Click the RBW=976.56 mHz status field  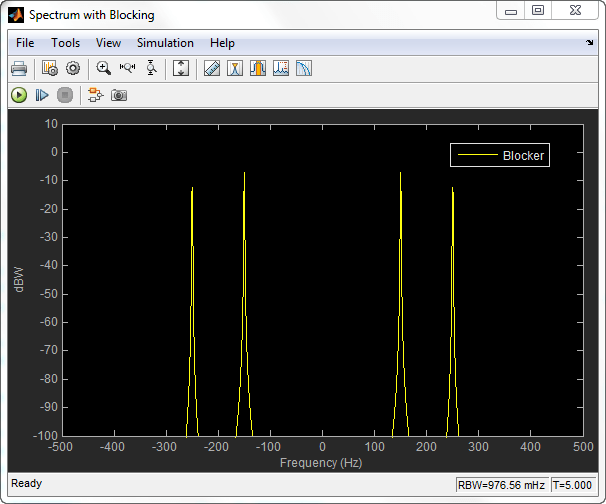coord(502,485)
